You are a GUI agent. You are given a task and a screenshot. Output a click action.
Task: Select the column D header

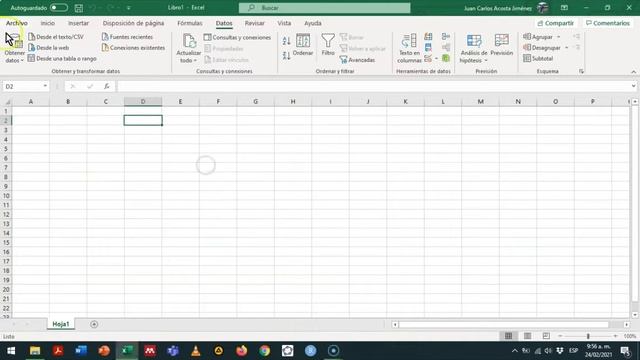pos(143,102)
